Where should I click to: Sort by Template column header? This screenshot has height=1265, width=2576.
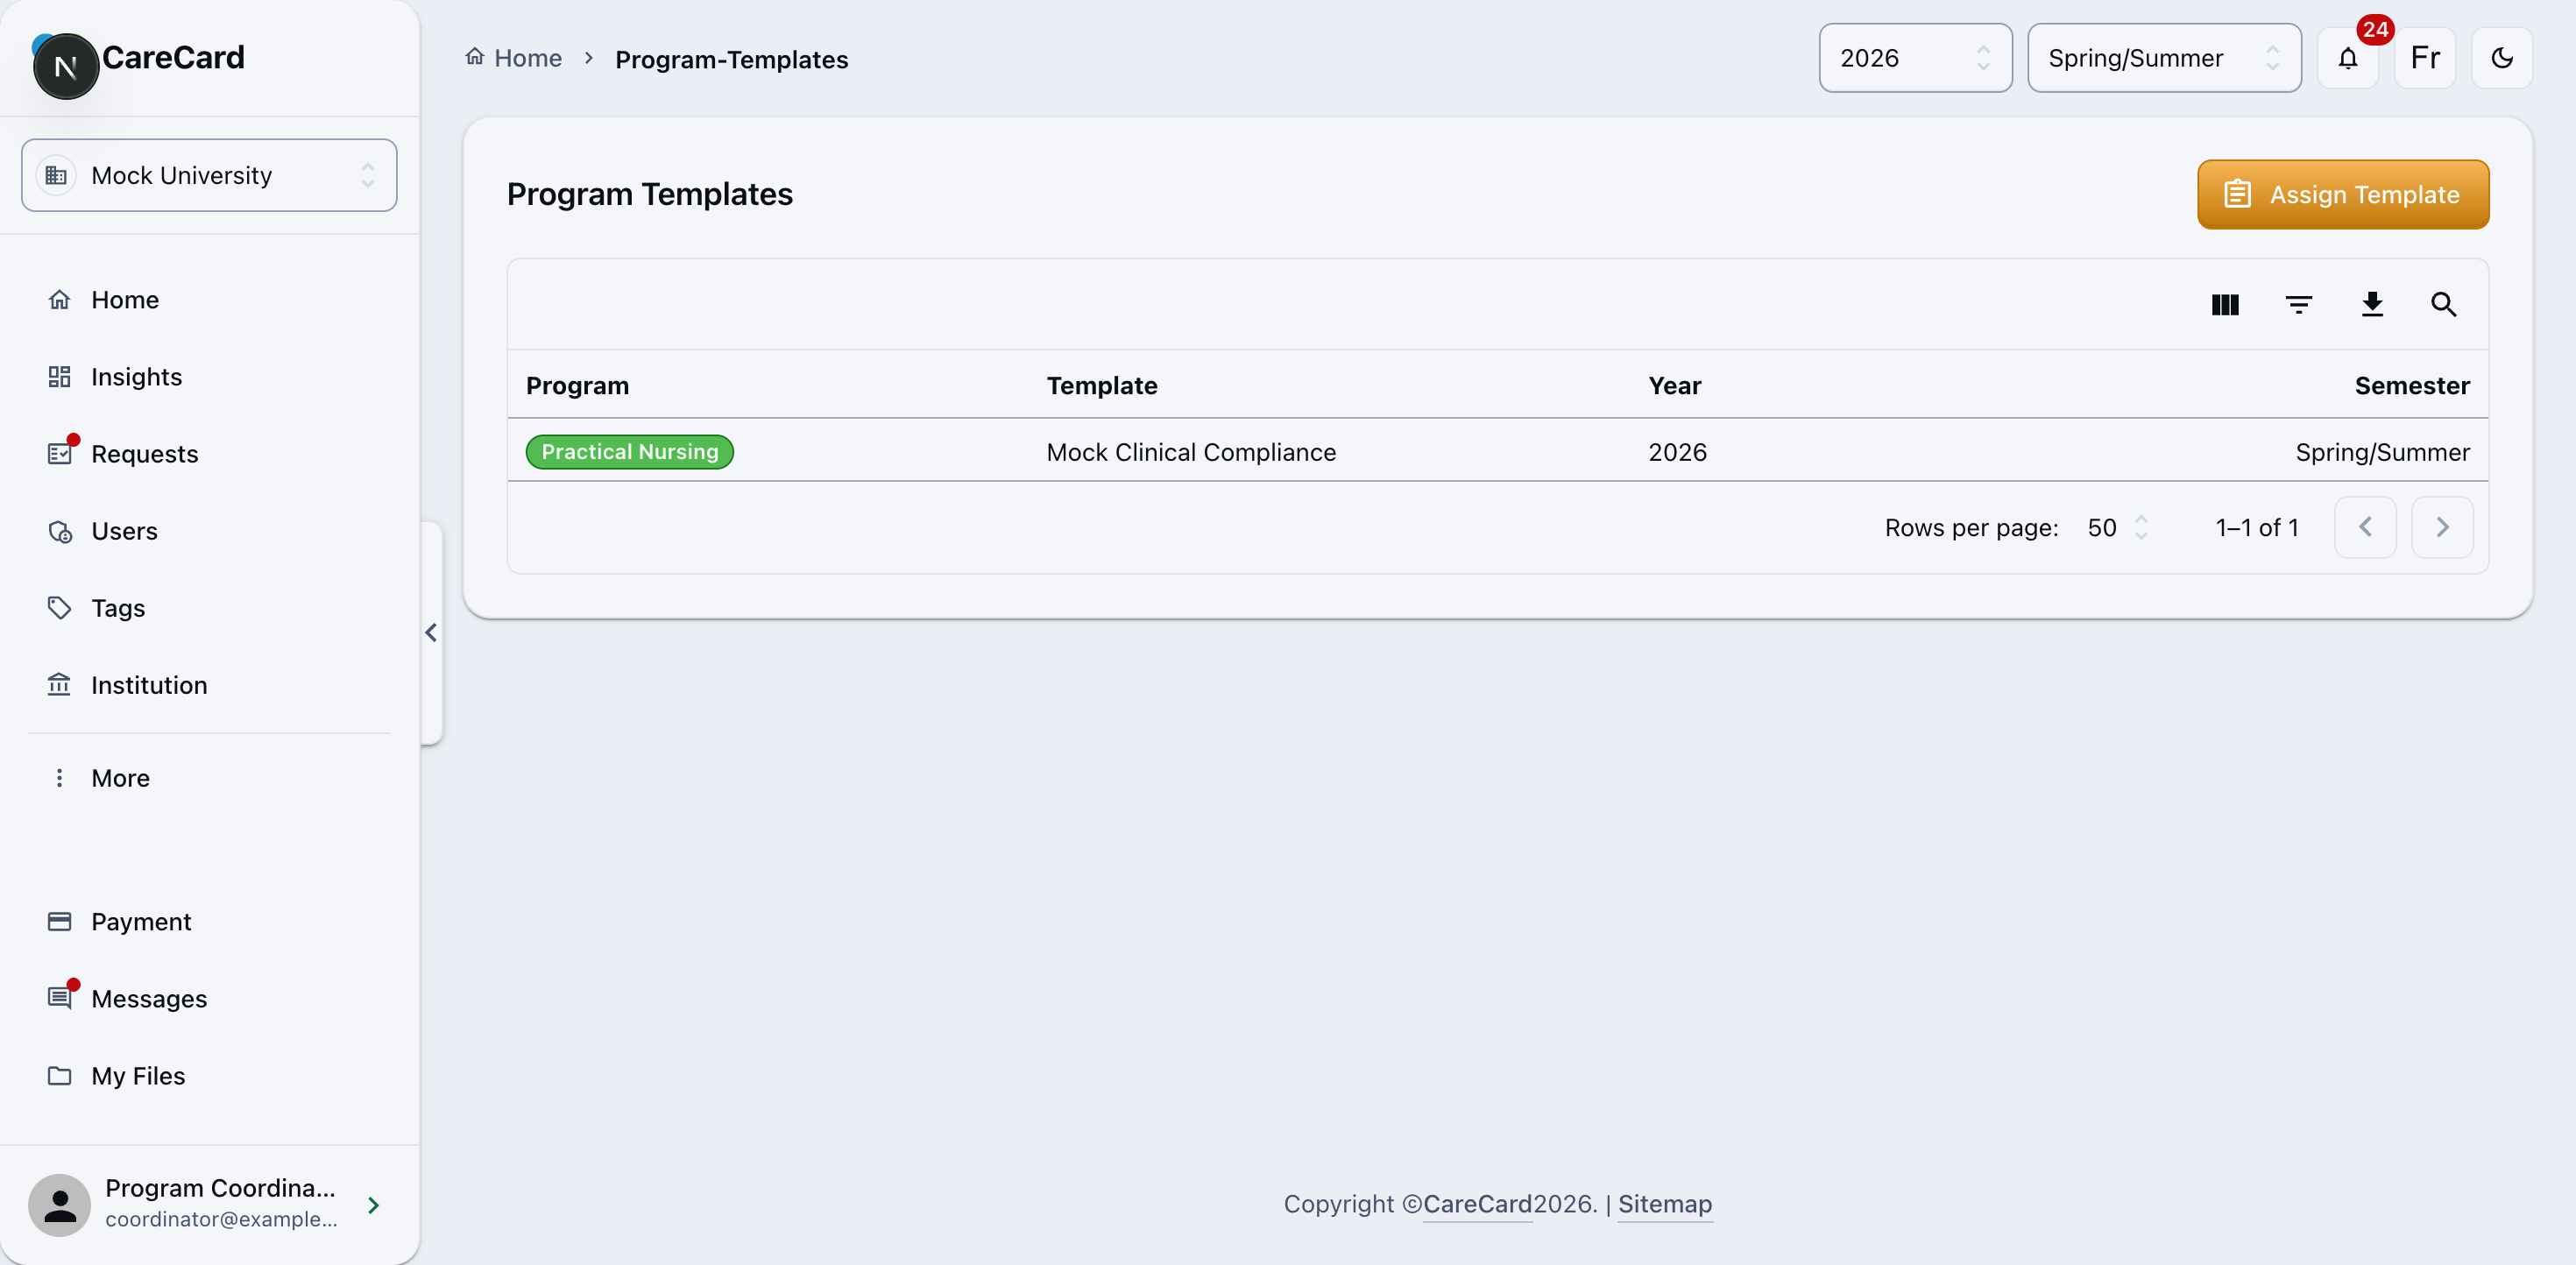click(x=1101, y=385)
